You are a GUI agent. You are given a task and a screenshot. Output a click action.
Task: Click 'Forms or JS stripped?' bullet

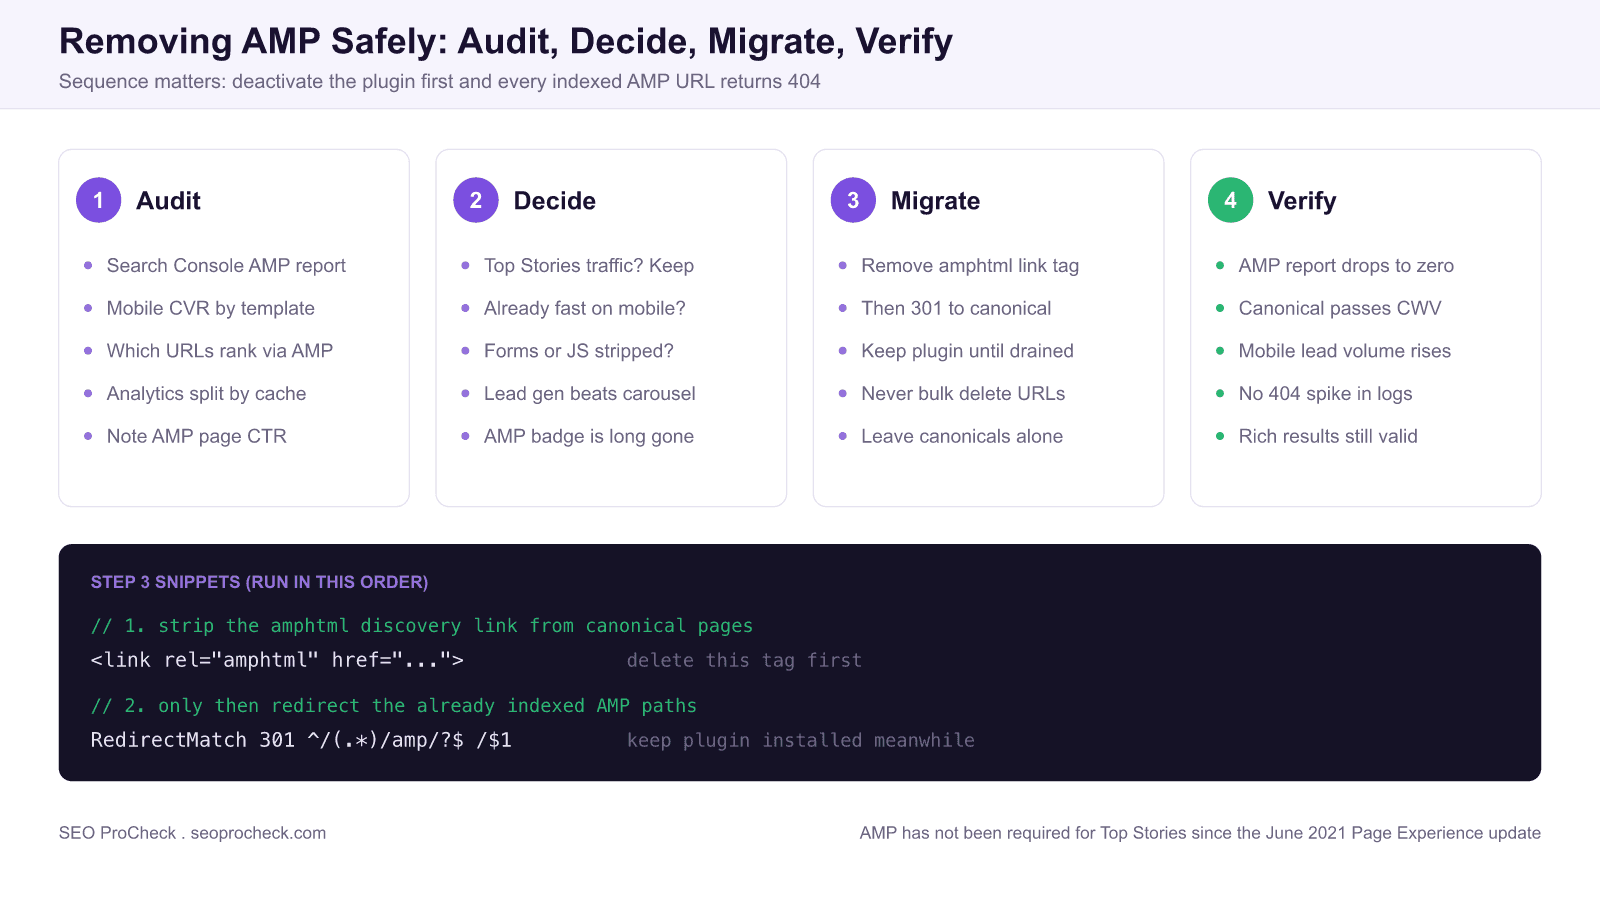[x=578, y=351]
